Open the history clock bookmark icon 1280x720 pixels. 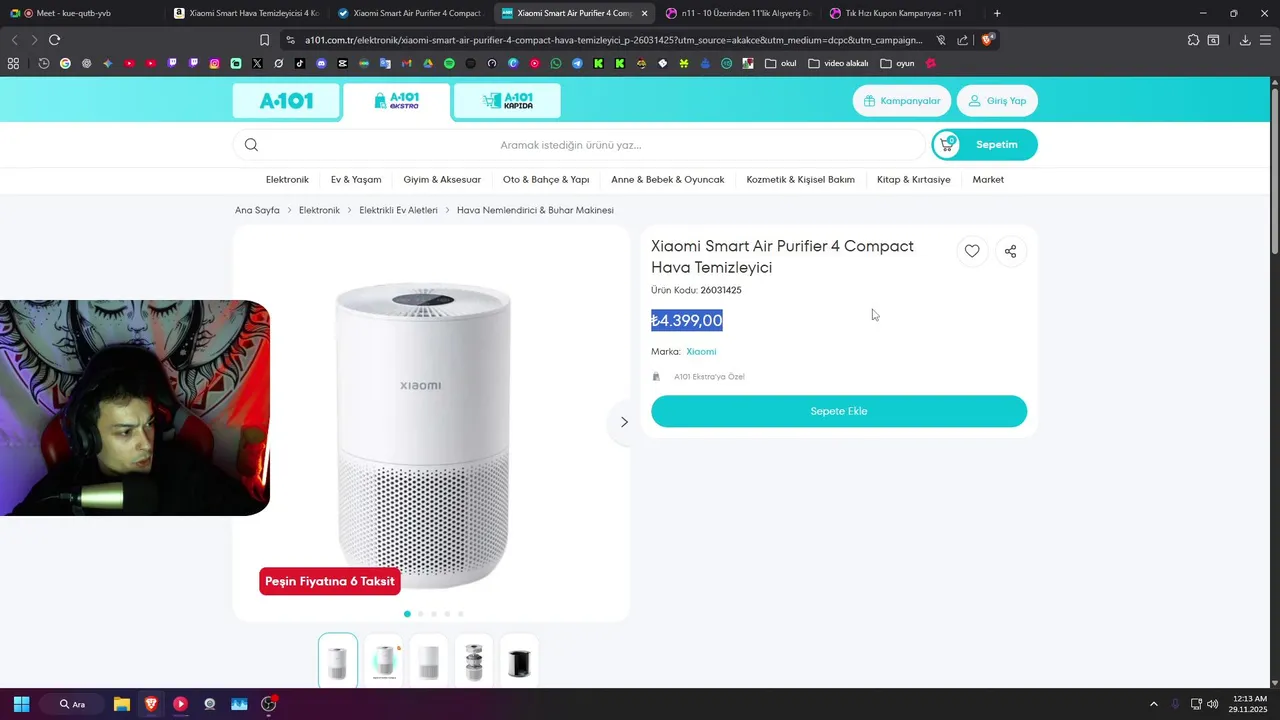[x=44, y=63]
